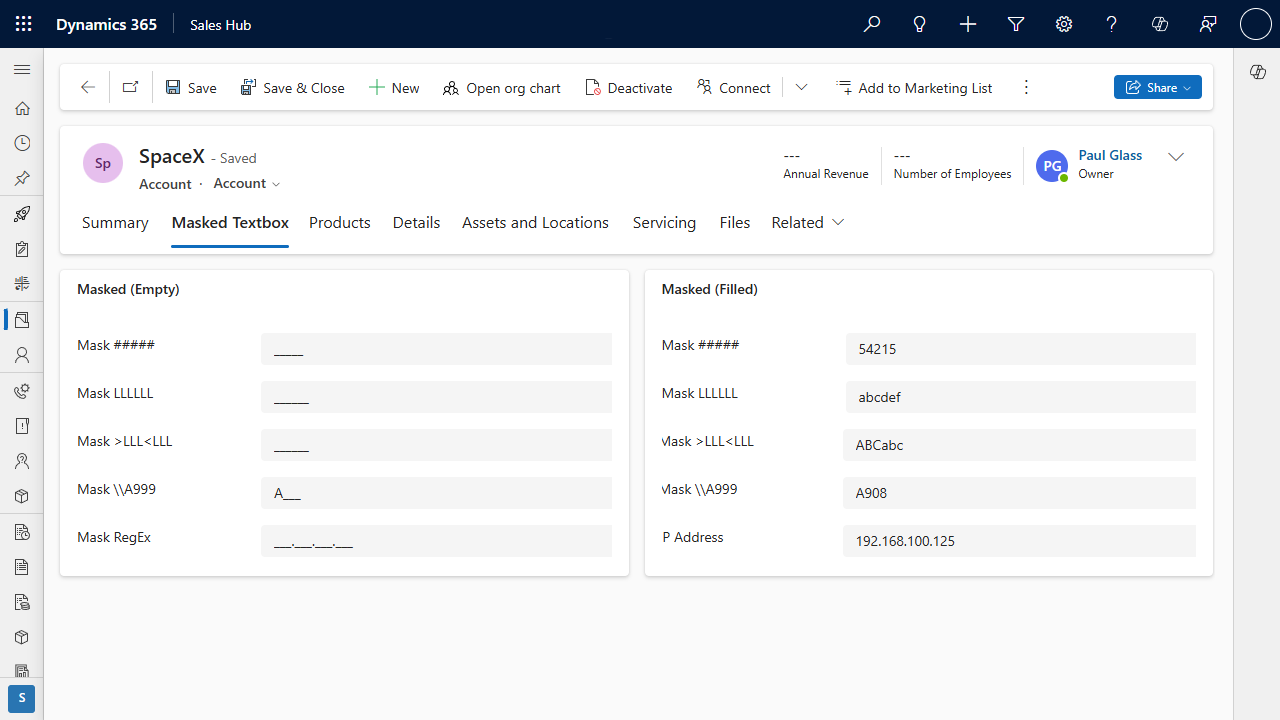This screenshot has height=720, width=1280.
Task: Open record in new window icon
Action: coord(130,88)
